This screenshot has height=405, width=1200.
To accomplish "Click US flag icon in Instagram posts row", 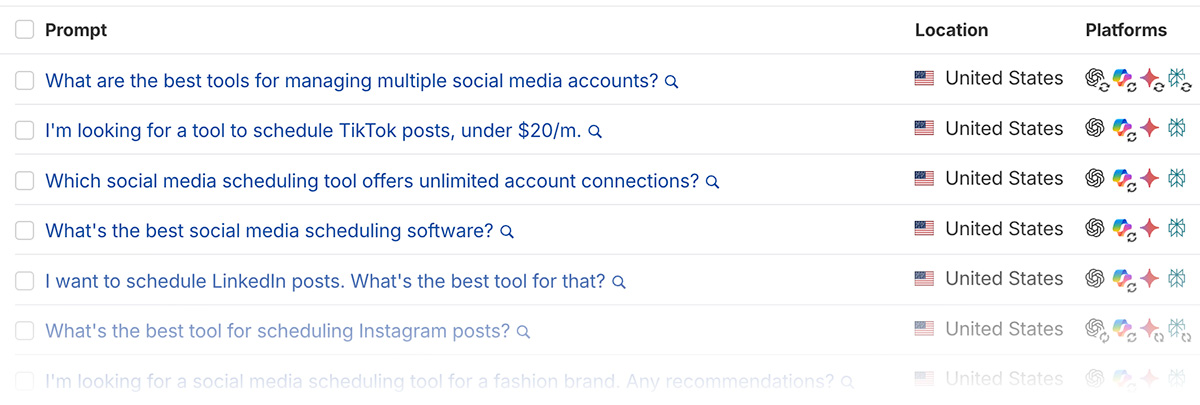I will (924, 329).
